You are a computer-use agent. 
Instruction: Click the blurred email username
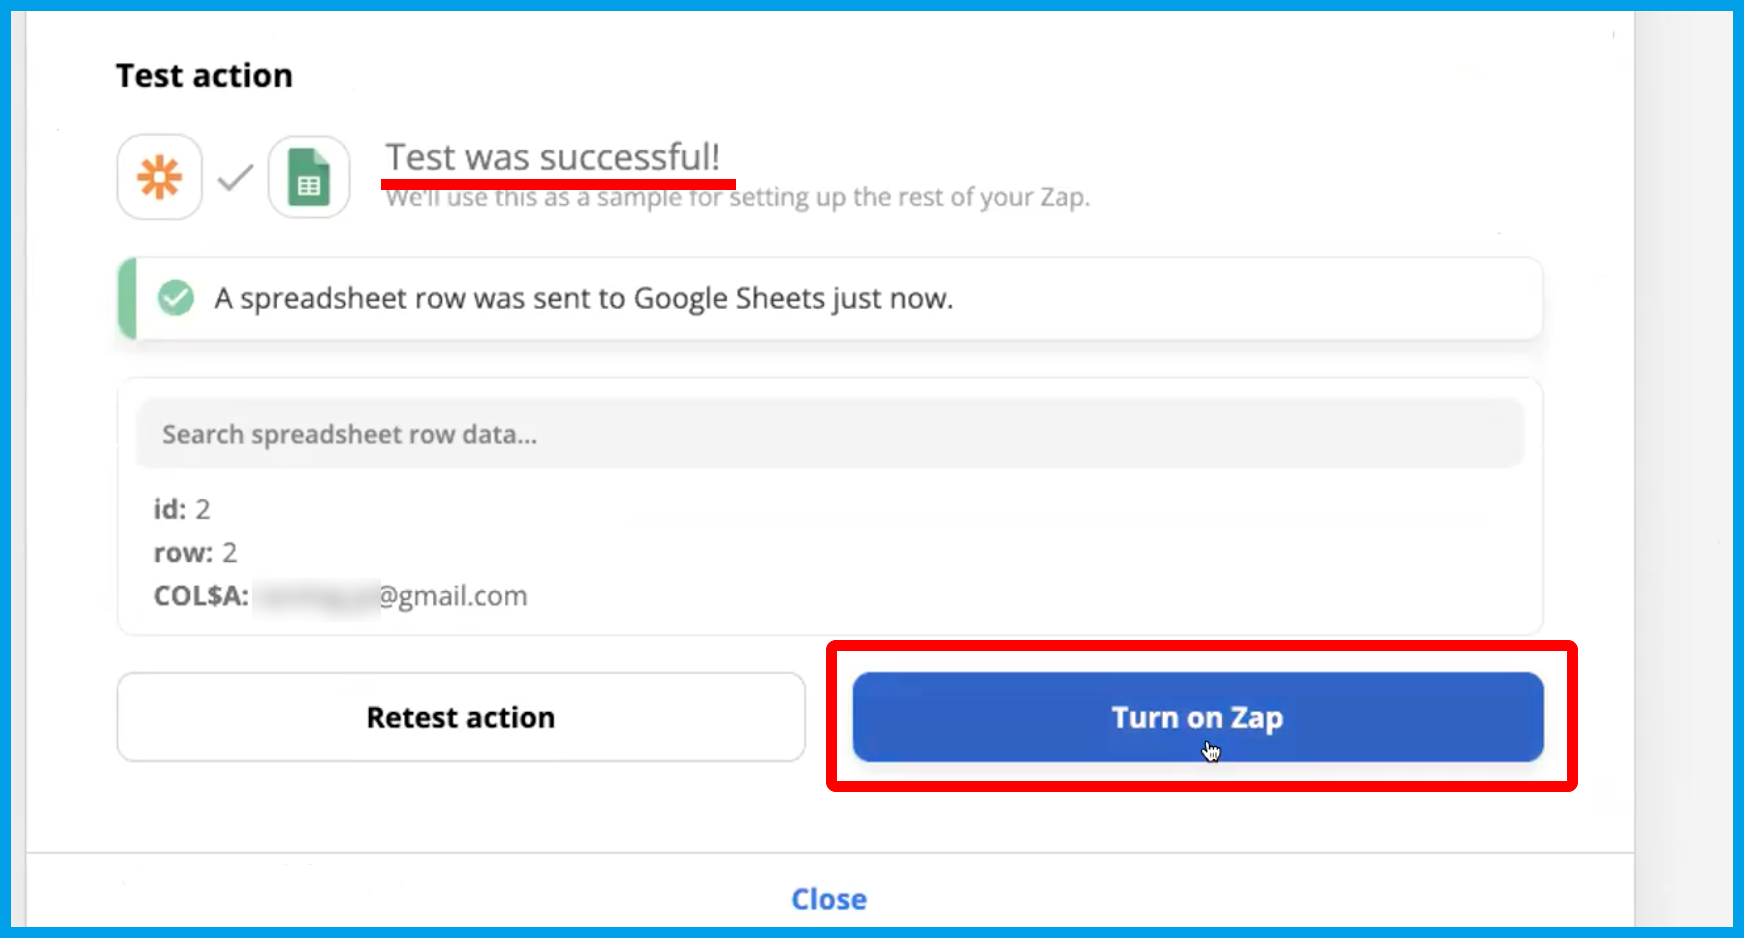(315, 597)
